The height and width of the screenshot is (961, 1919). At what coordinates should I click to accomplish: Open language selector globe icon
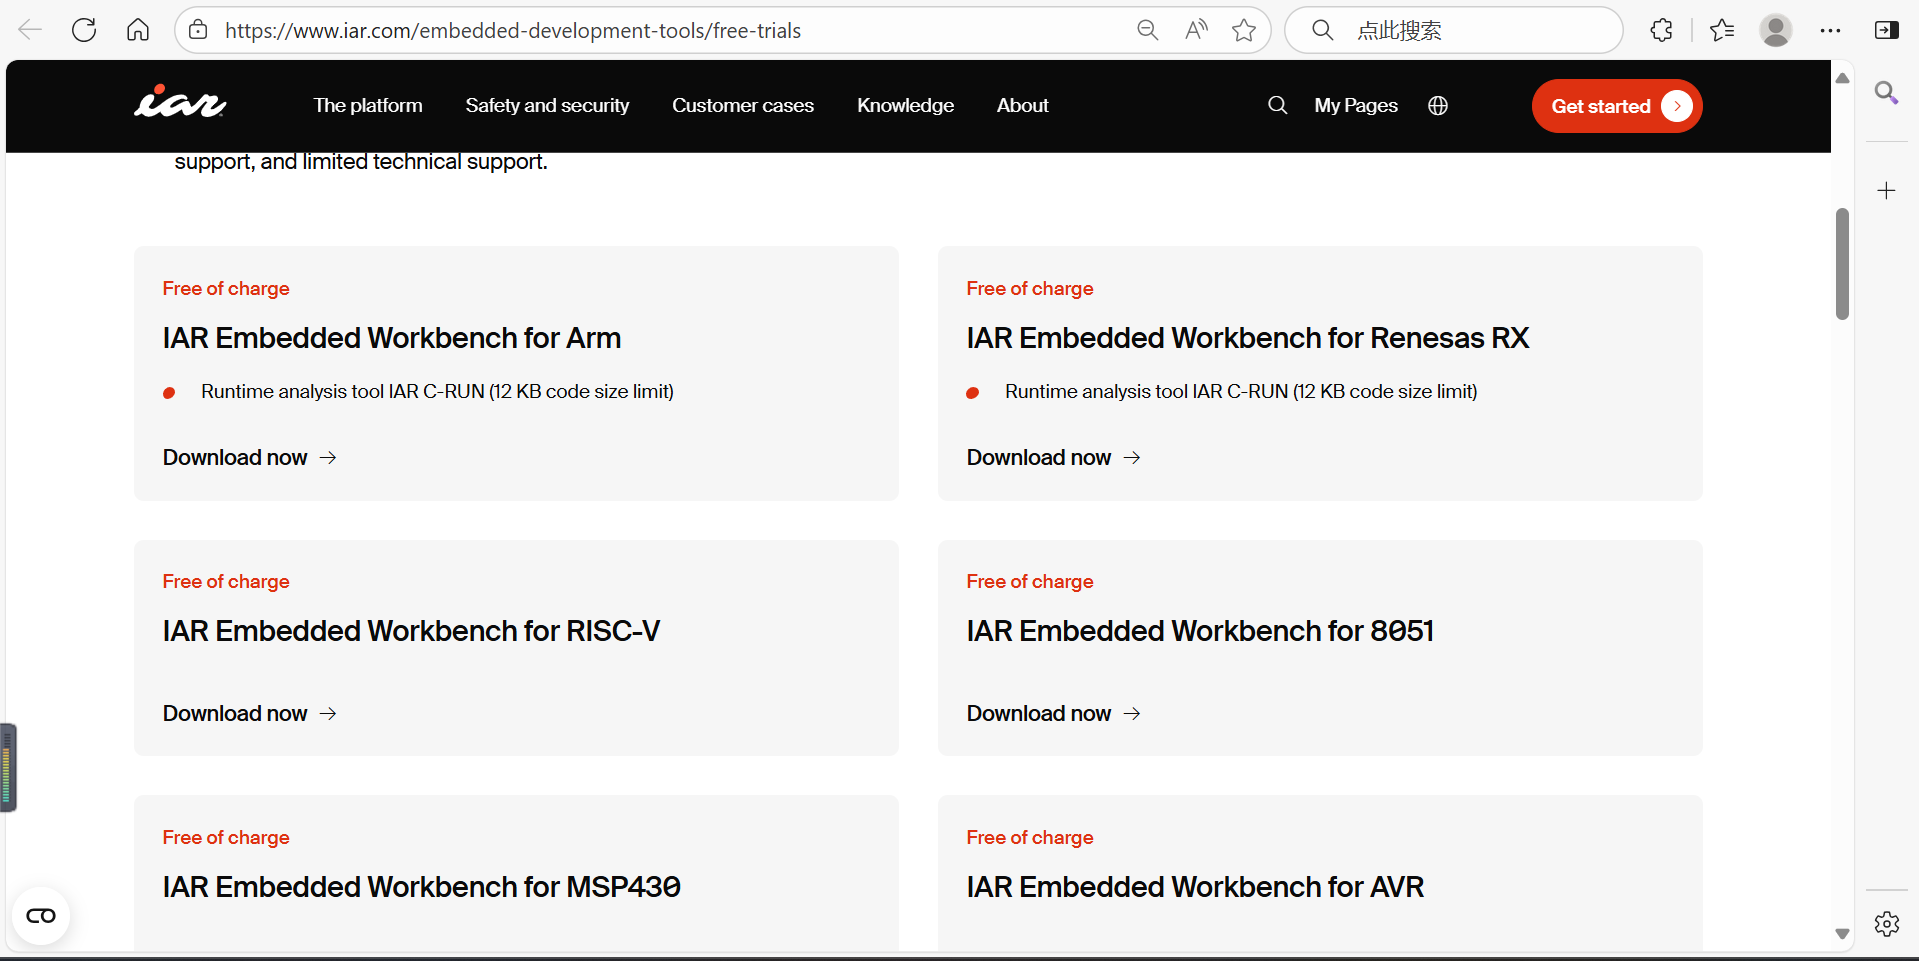(x=1438, y=105)
